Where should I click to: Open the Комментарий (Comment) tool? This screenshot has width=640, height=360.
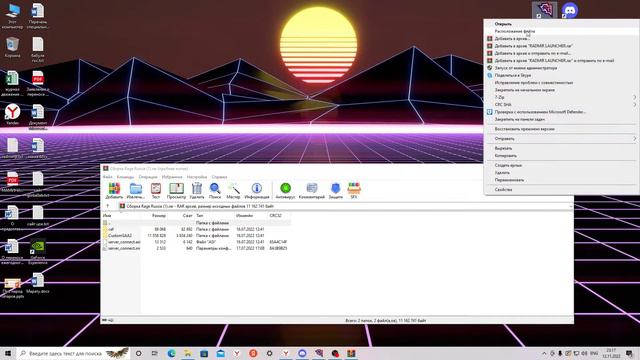312,191
